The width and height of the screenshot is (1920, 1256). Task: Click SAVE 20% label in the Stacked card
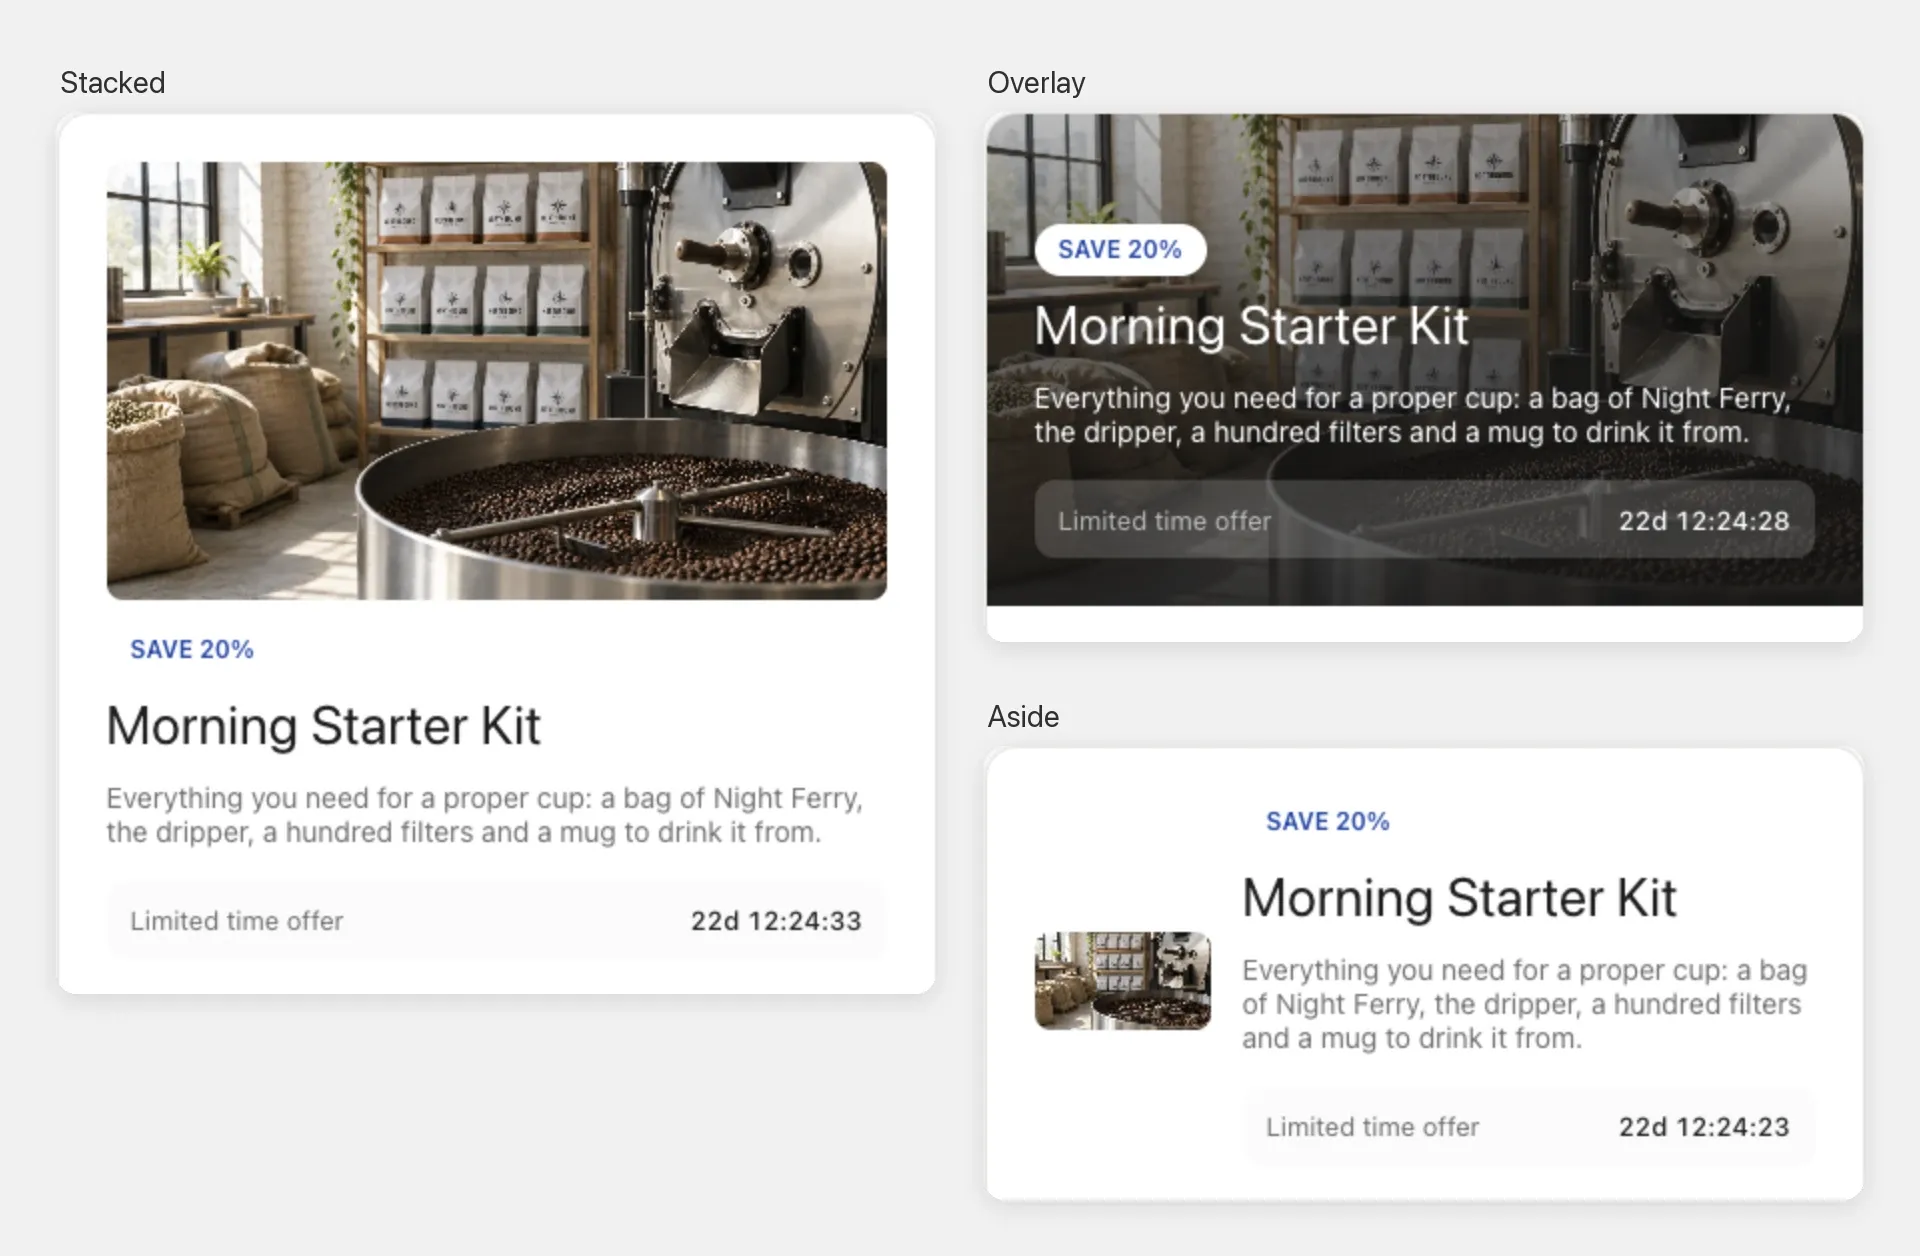pos(192,650)
